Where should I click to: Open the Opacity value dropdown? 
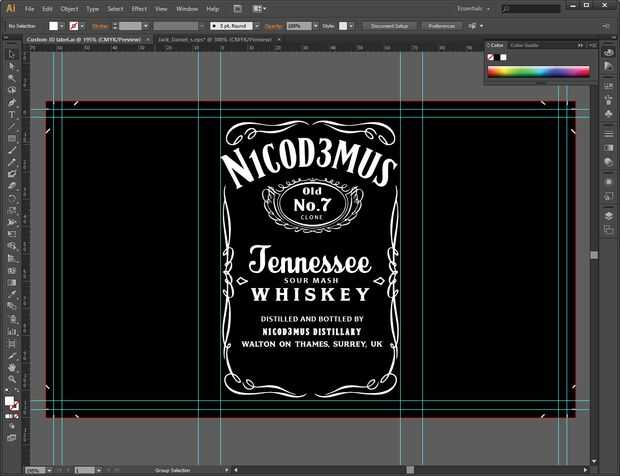[316, 26]
